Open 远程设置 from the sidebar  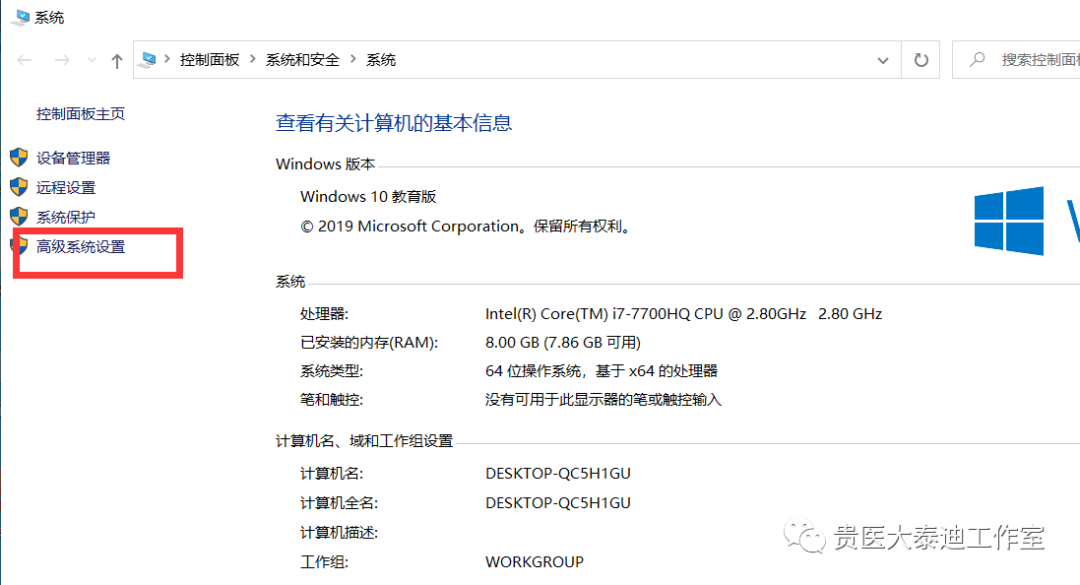tap(65, 187)
